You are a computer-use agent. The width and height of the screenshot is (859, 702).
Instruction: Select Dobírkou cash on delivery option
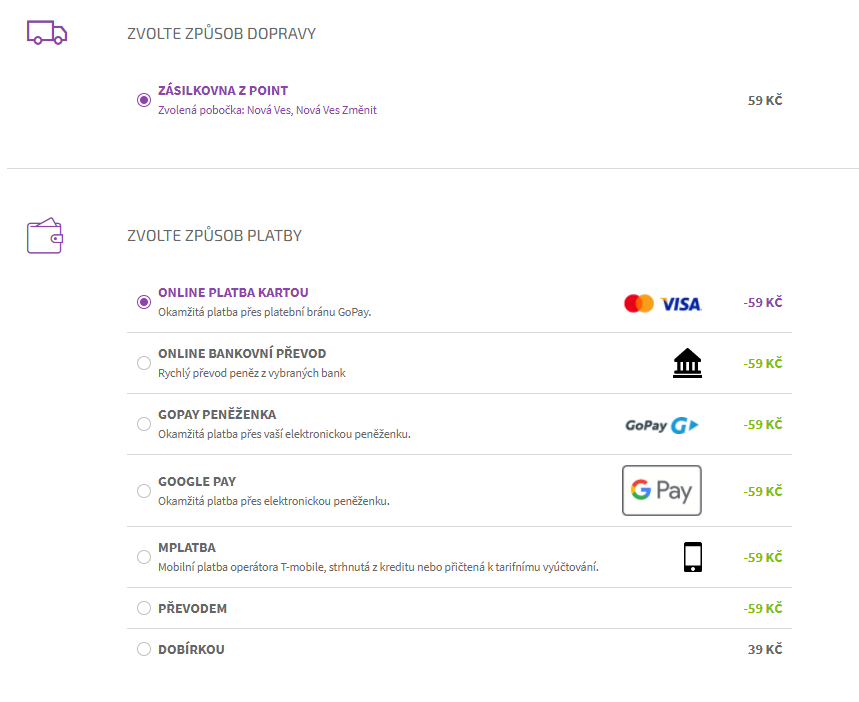(x=144, y=649)
